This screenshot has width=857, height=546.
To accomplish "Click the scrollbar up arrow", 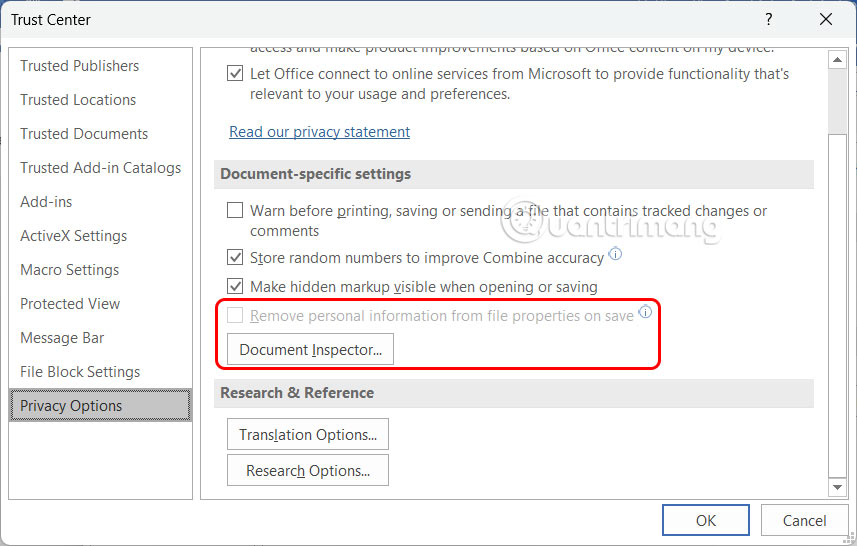I will (838, 60).
